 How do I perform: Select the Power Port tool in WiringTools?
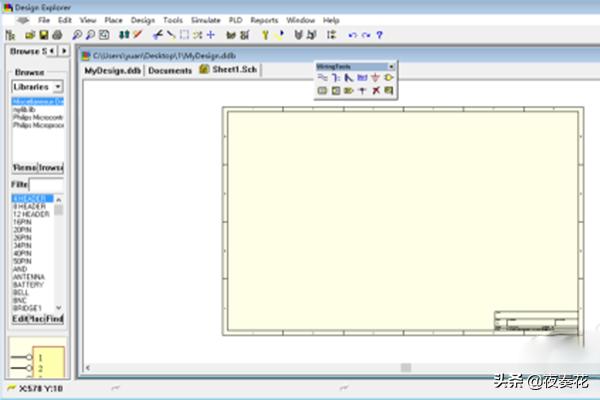(375, 78)
